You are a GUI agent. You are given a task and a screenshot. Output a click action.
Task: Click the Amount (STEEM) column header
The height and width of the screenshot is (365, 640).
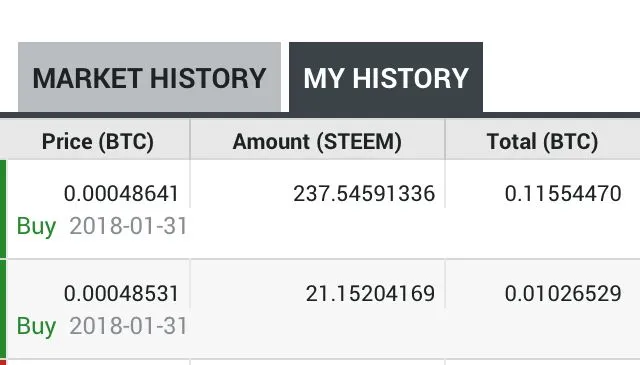(317, 142)
